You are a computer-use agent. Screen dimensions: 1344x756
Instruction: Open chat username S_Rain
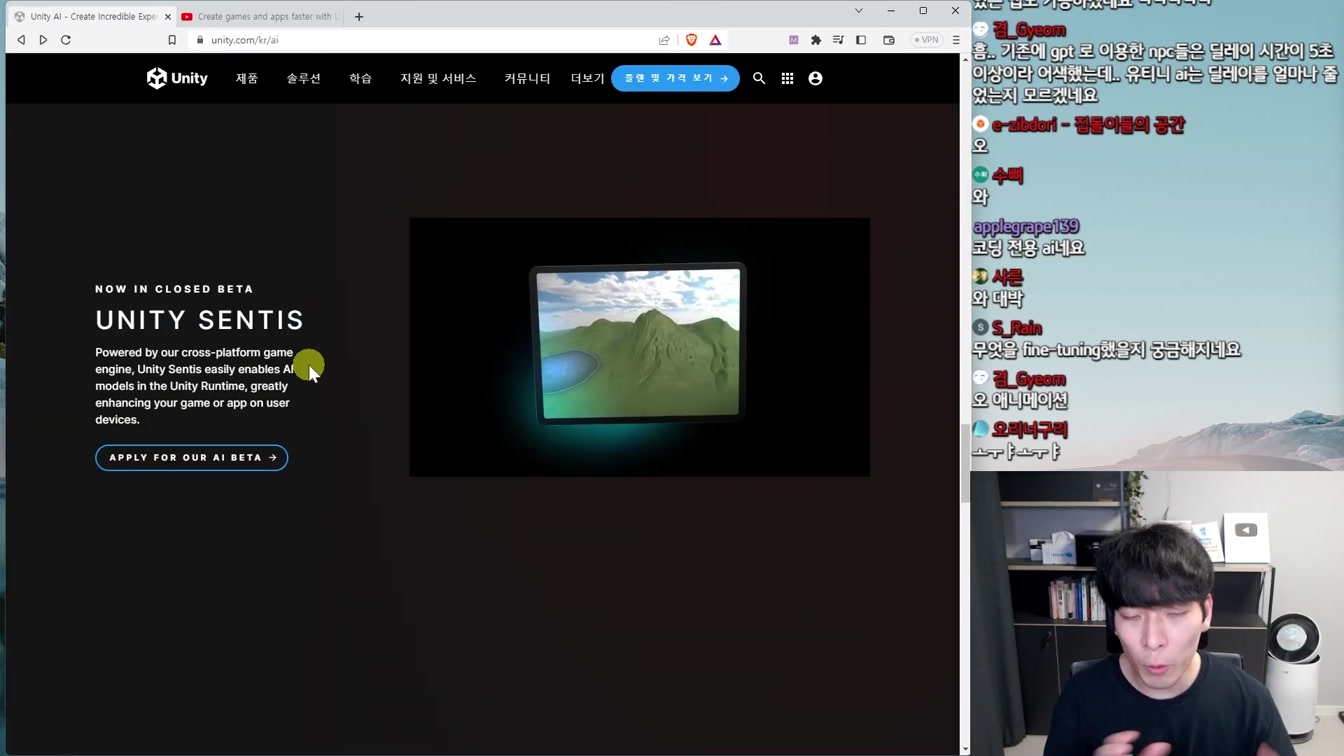(x=1017, y=328)
